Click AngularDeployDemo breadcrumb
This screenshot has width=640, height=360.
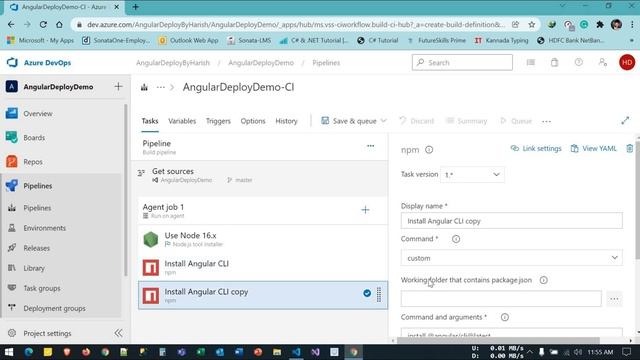point(261,63)
